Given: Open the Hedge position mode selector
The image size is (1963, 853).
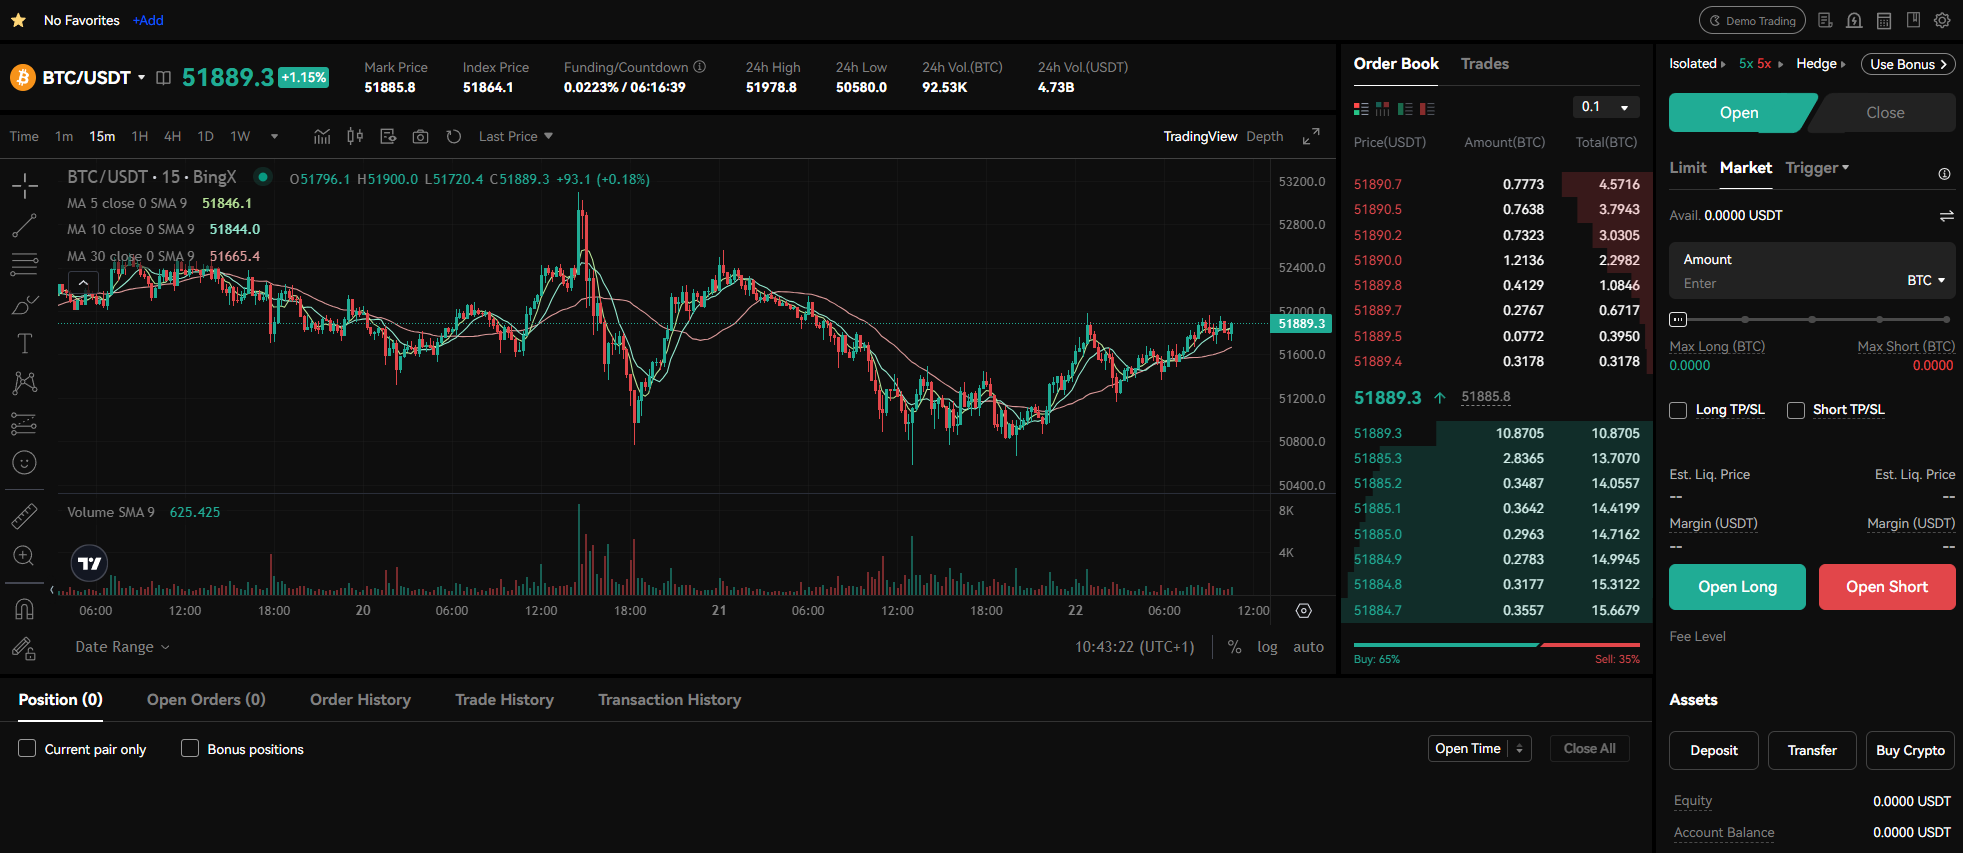Looking at the screenshot, I should 1821,63.
